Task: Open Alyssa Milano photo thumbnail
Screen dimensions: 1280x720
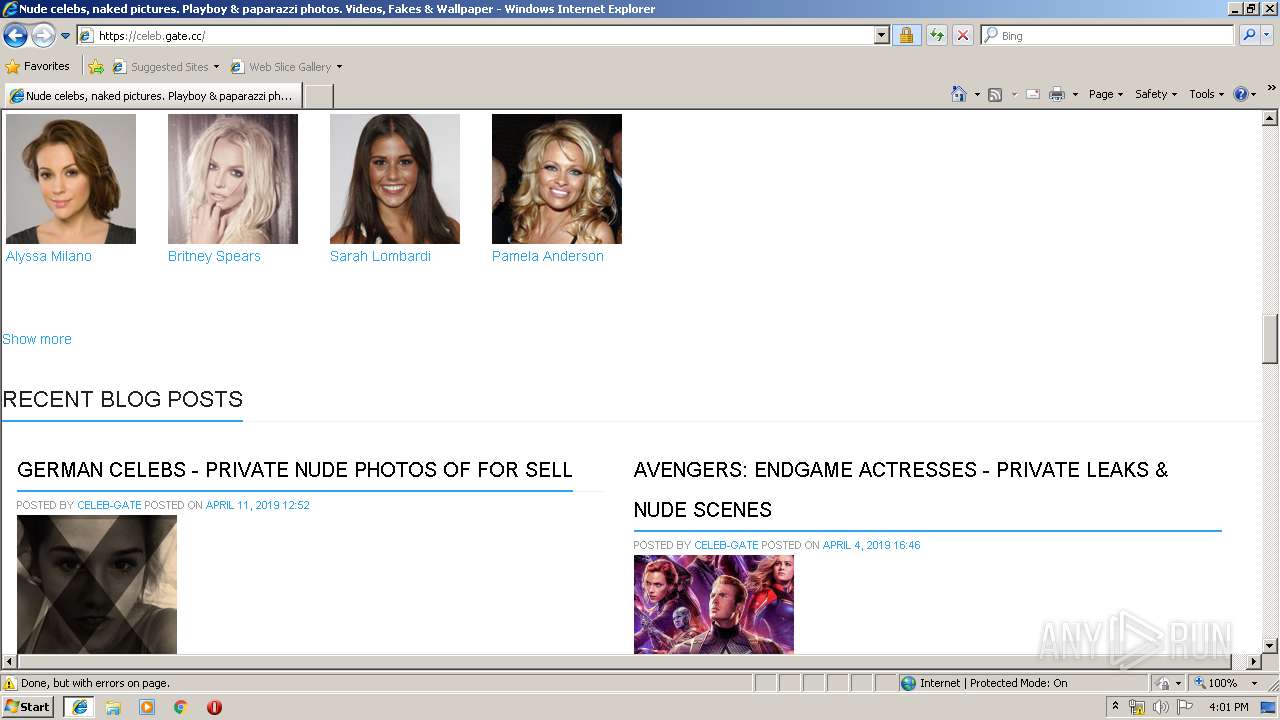Action: point(71,179)
